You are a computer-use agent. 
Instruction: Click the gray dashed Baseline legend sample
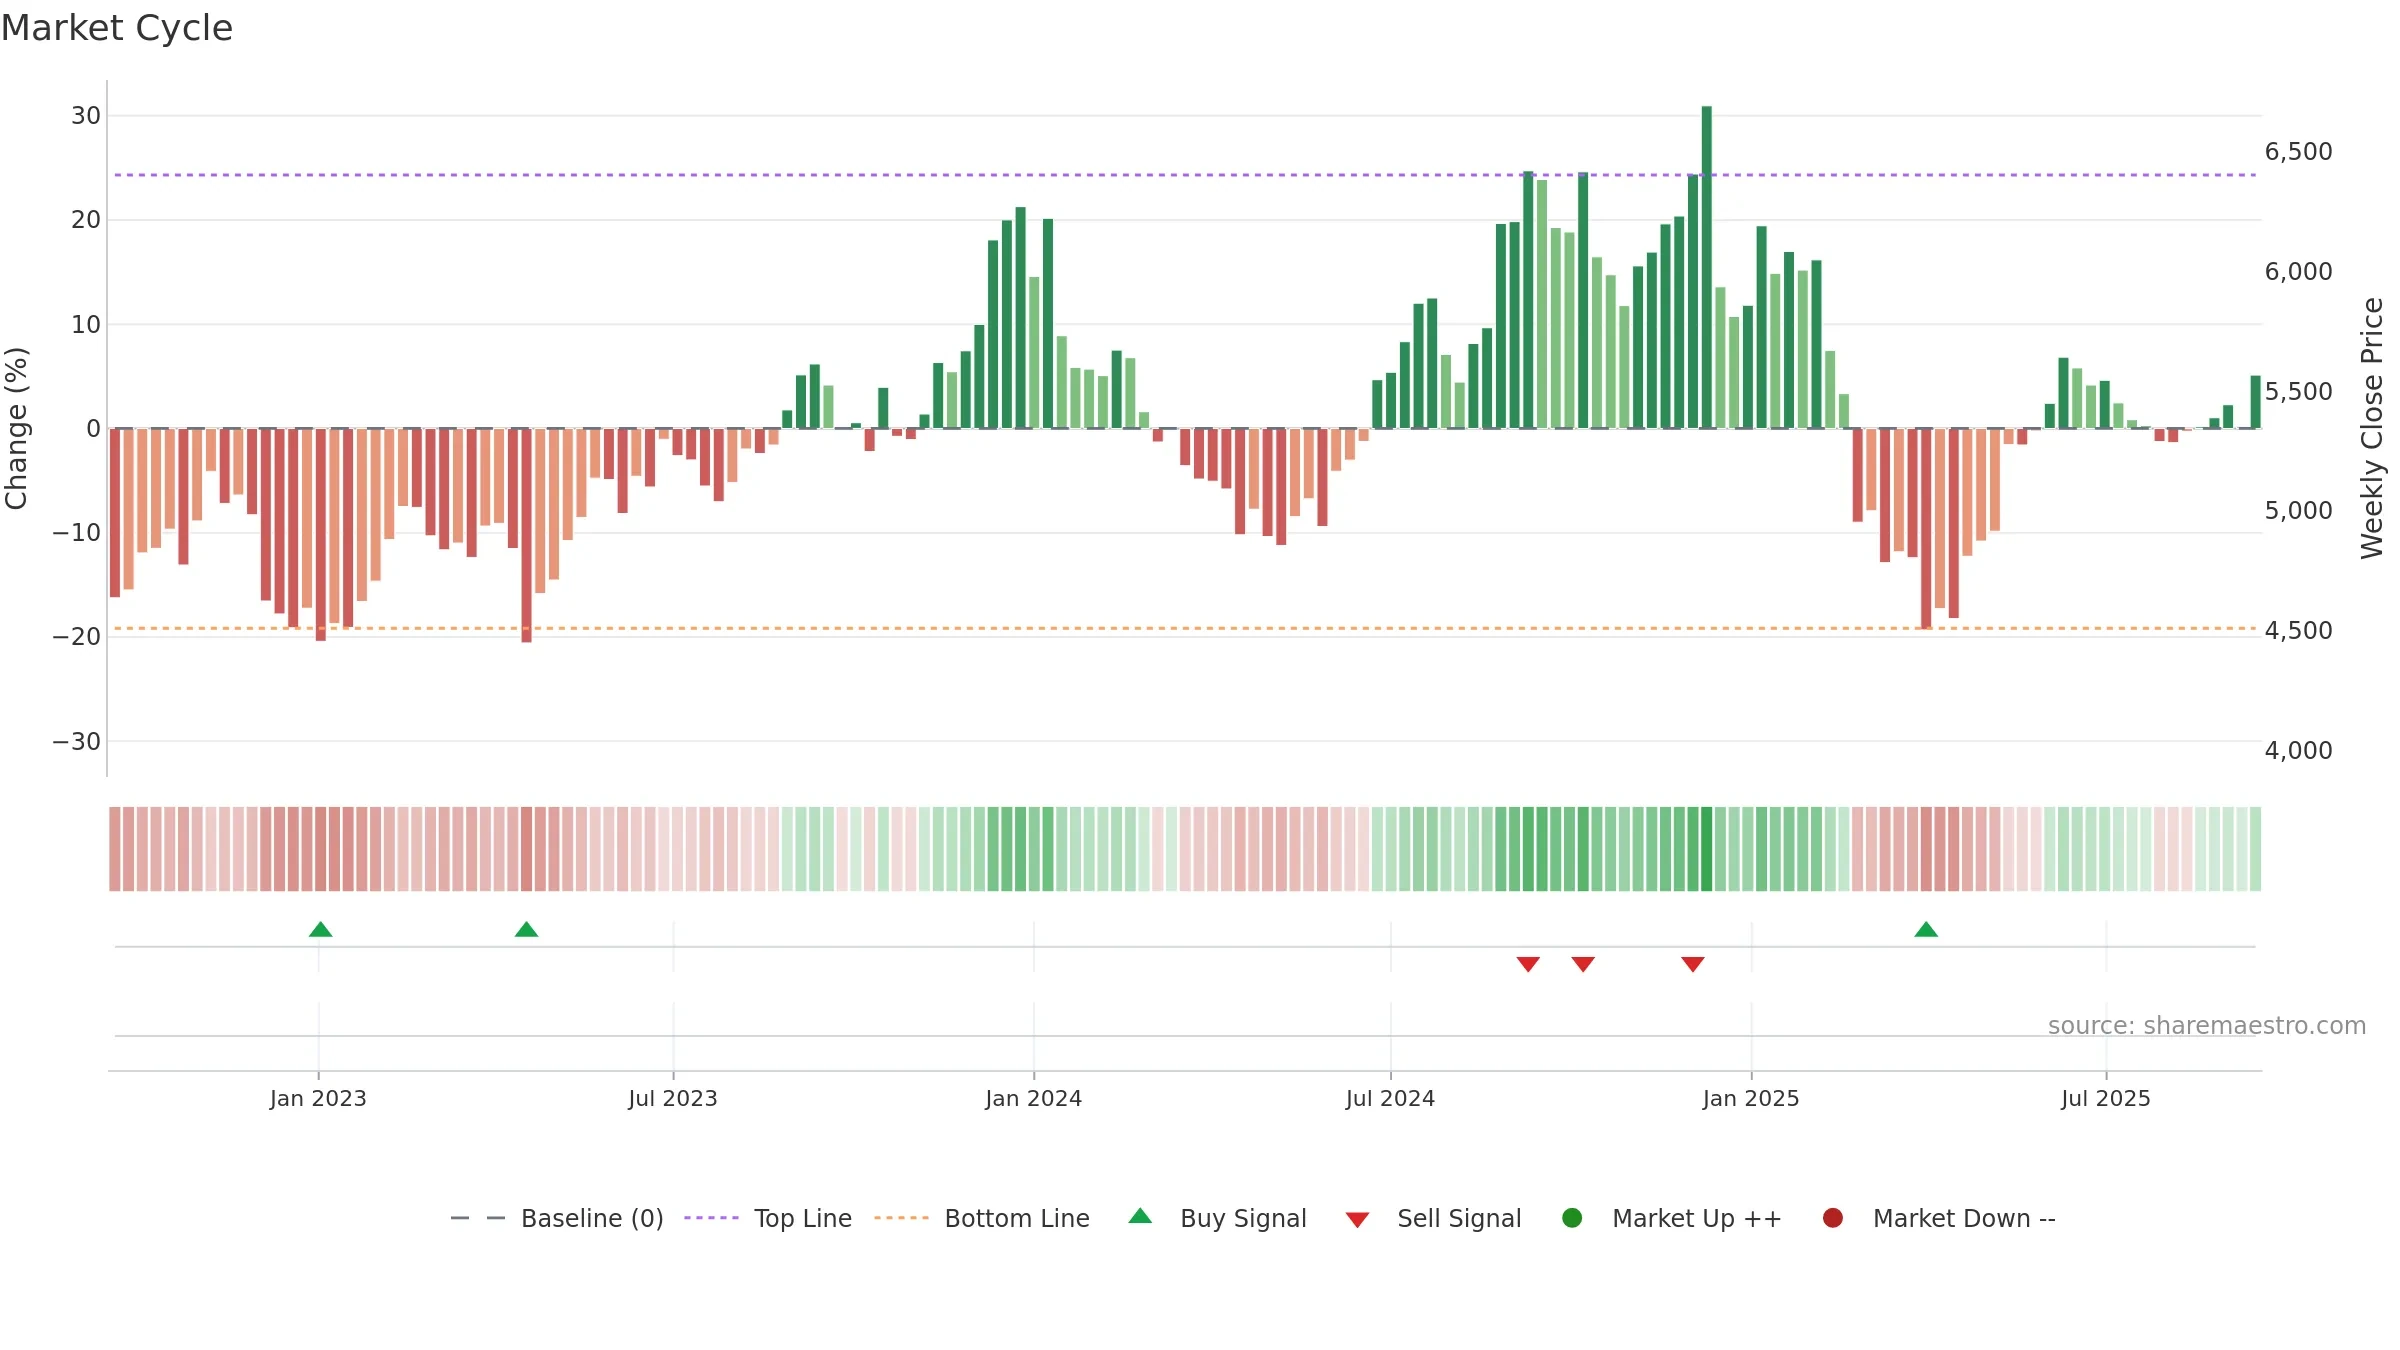pos(477,1218)
